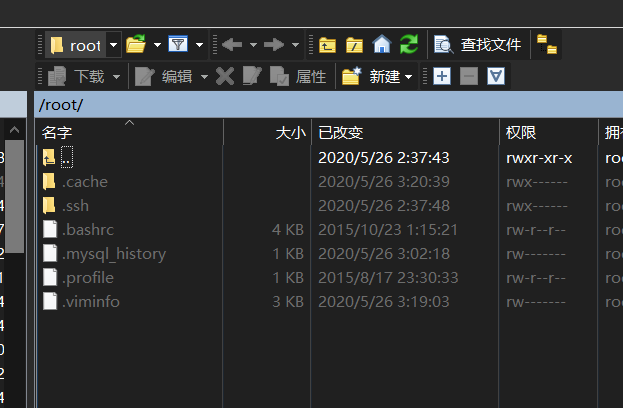The height and width of the screenshot is (408, 623).
Task: Click the select files plus icon
Action: 442,76
